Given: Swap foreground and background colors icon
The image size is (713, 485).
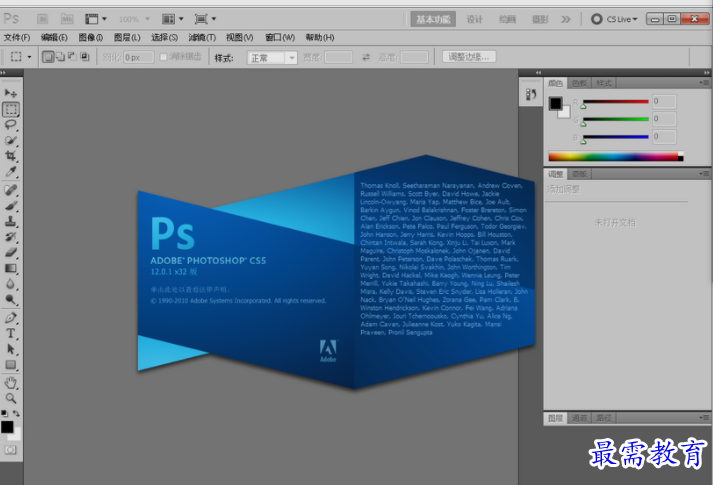Looking at the screenshot, I should click(16, 413).
